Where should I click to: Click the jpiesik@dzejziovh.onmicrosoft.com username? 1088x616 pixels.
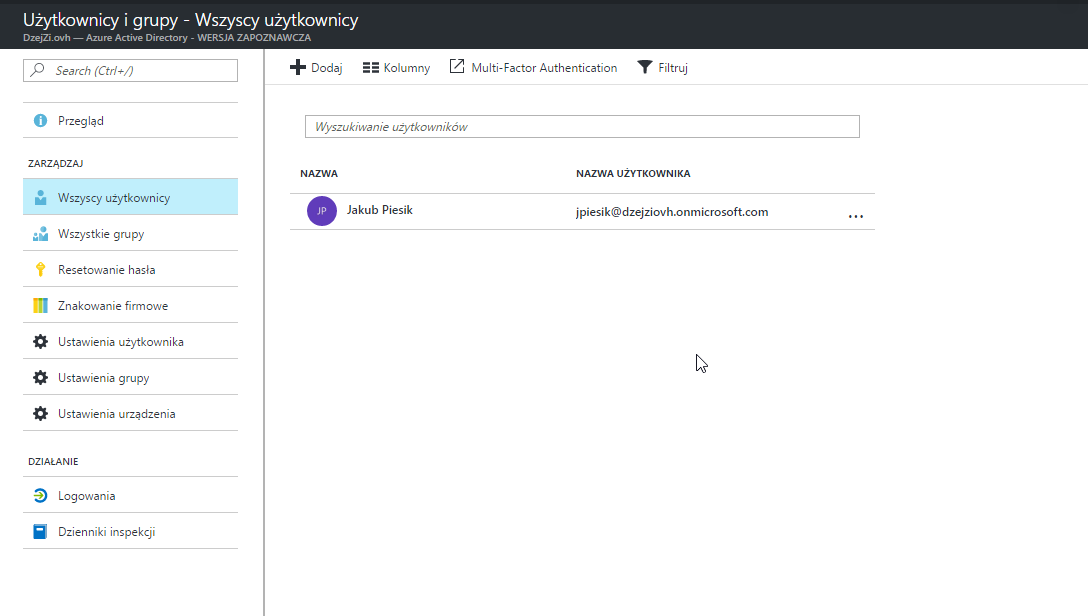click(x=672, y=212)
